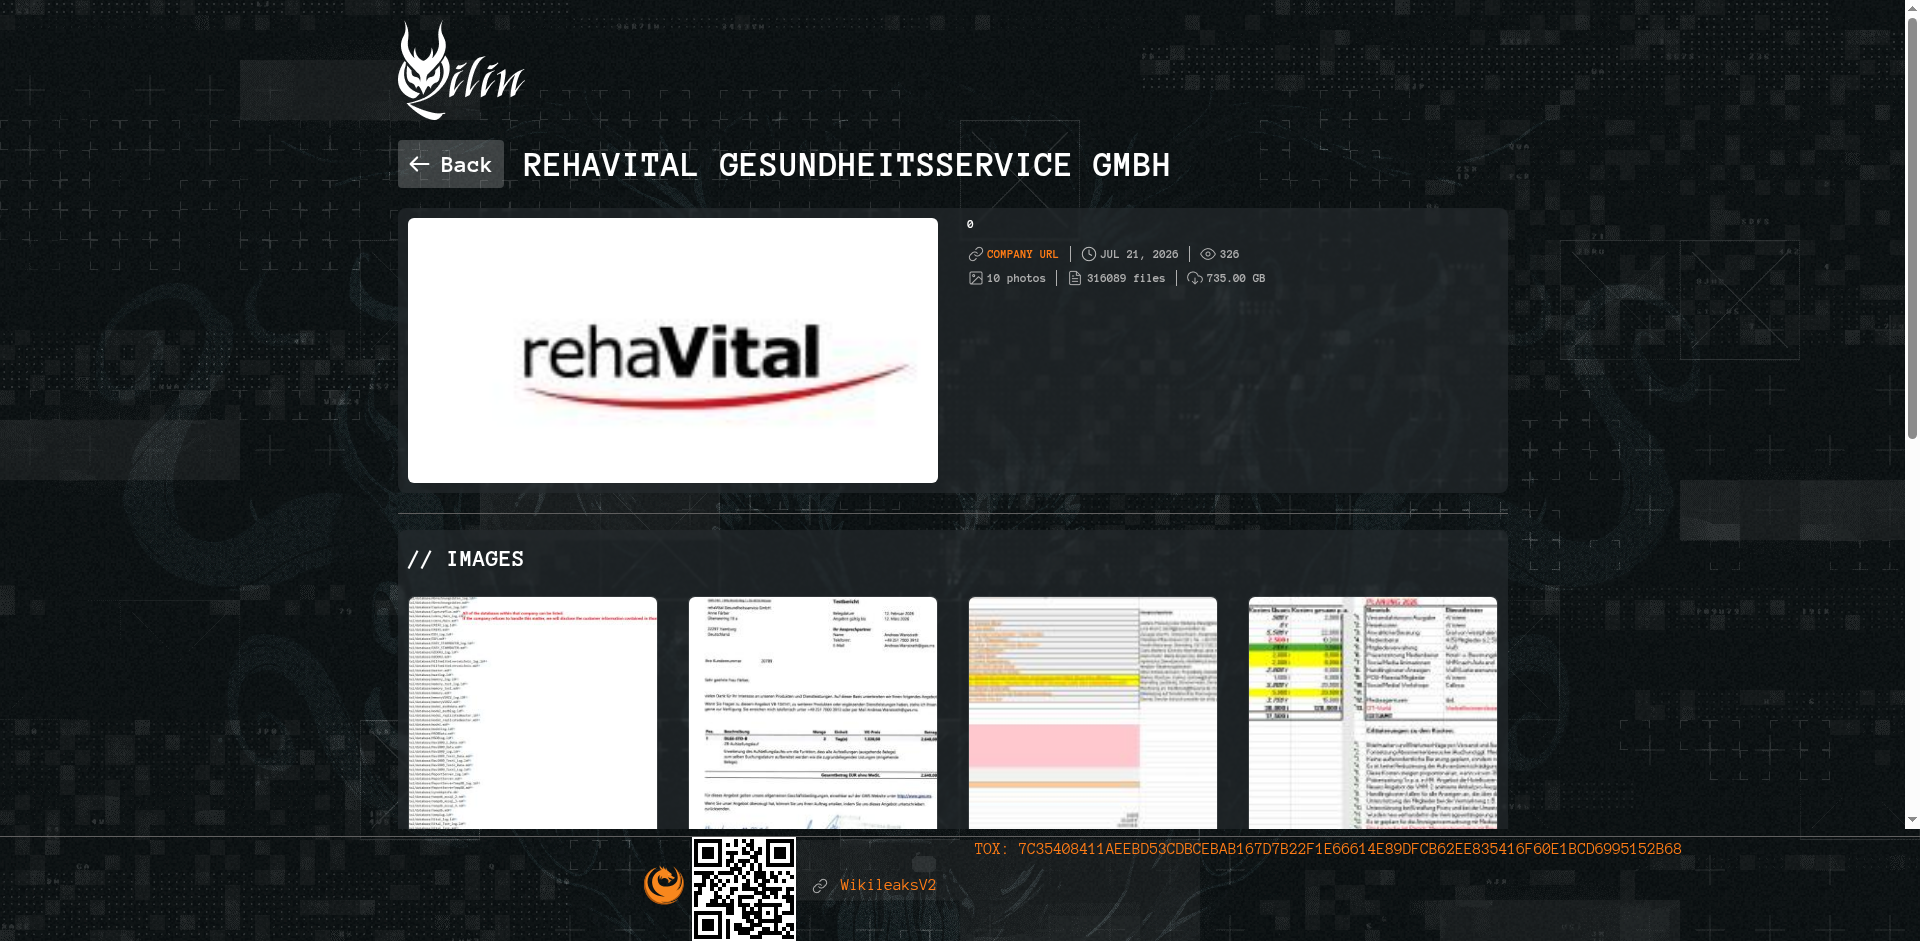Click the download cloud icon beside 735.00 GB

point(1195,278)
